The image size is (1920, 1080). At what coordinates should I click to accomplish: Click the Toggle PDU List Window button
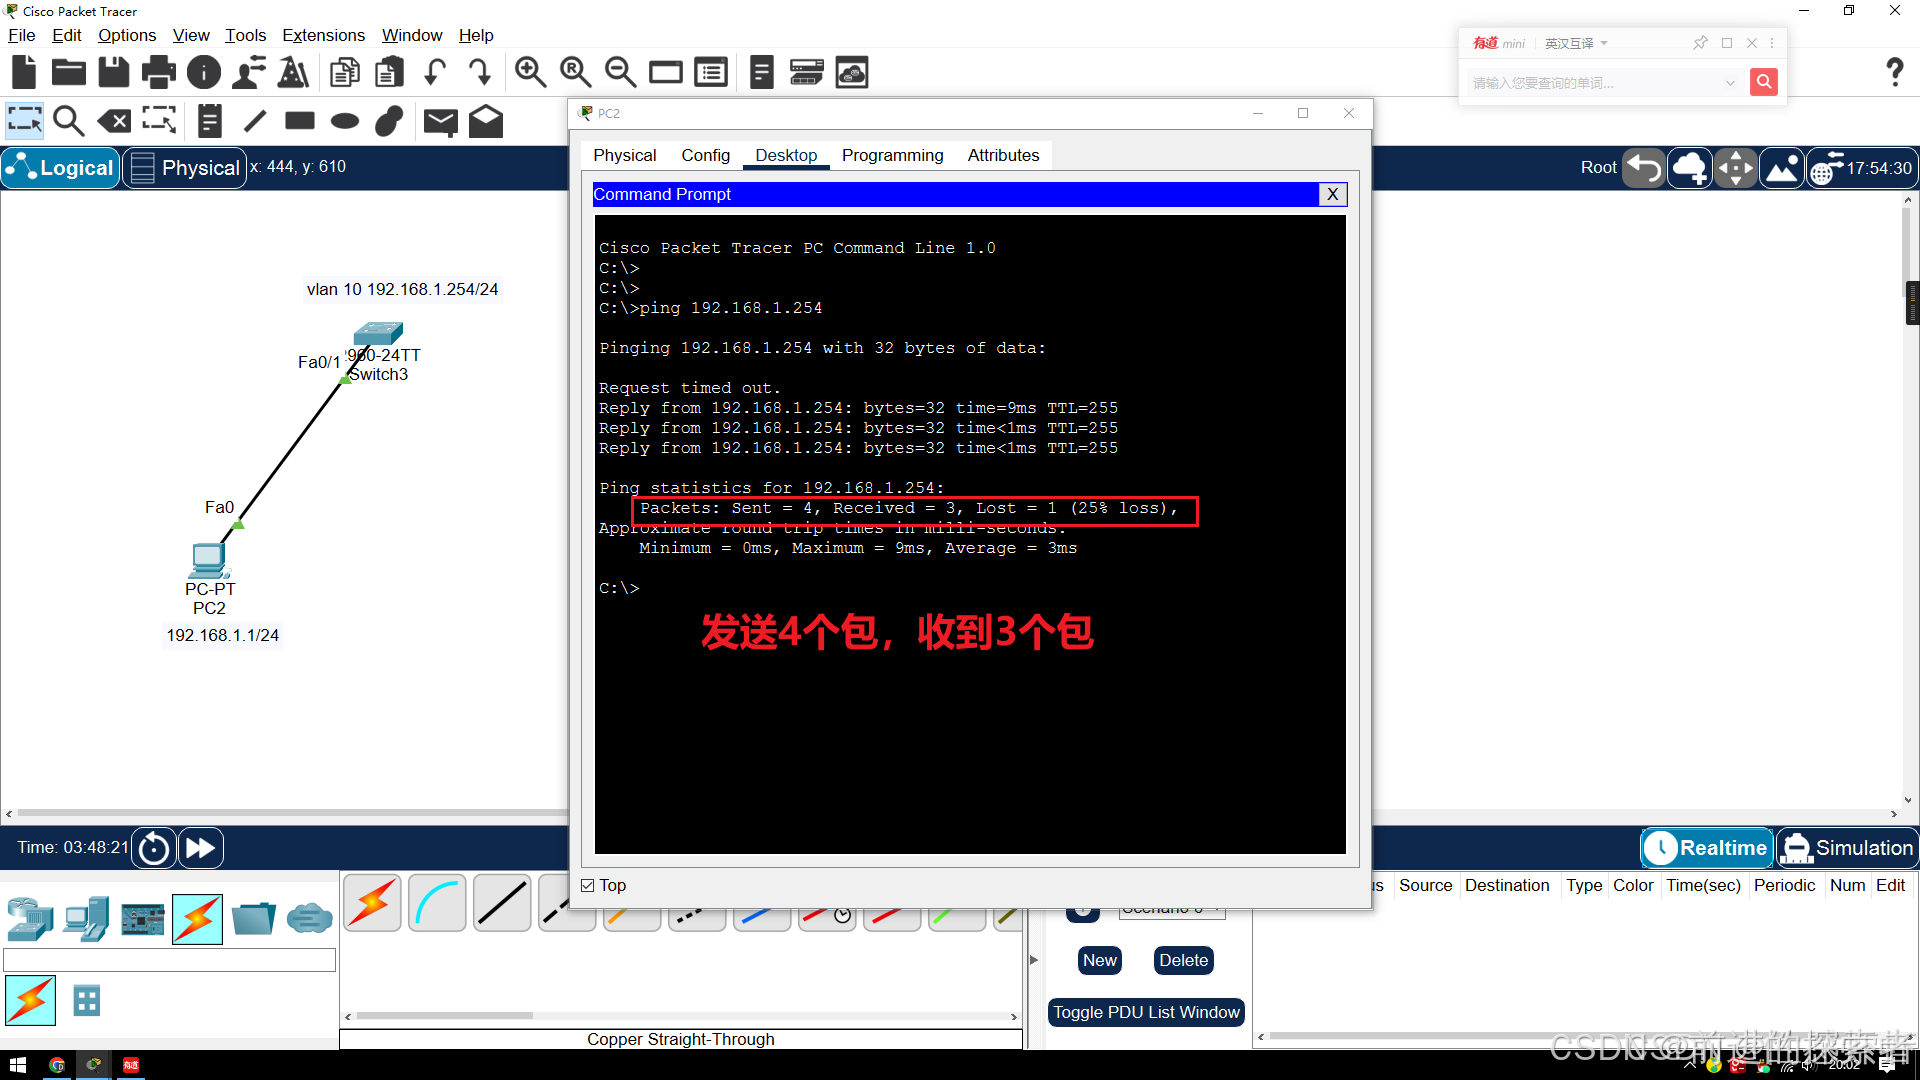pos(1146,1012)
